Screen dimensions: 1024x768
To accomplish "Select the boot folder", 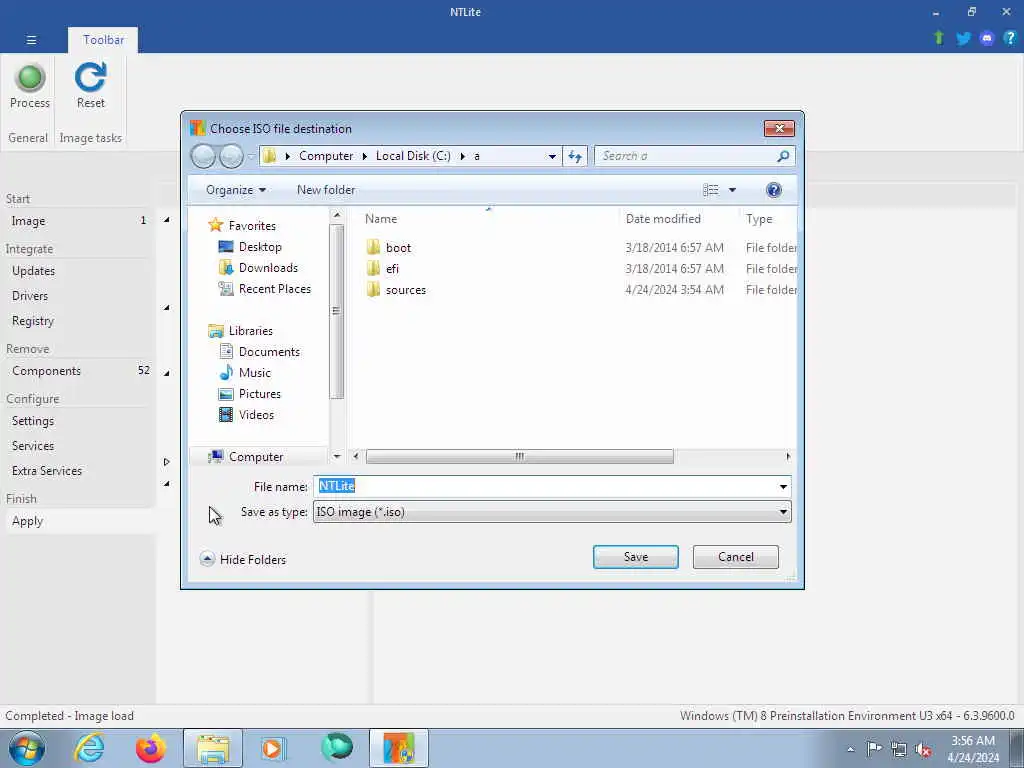I will click(x=398, y=248).
